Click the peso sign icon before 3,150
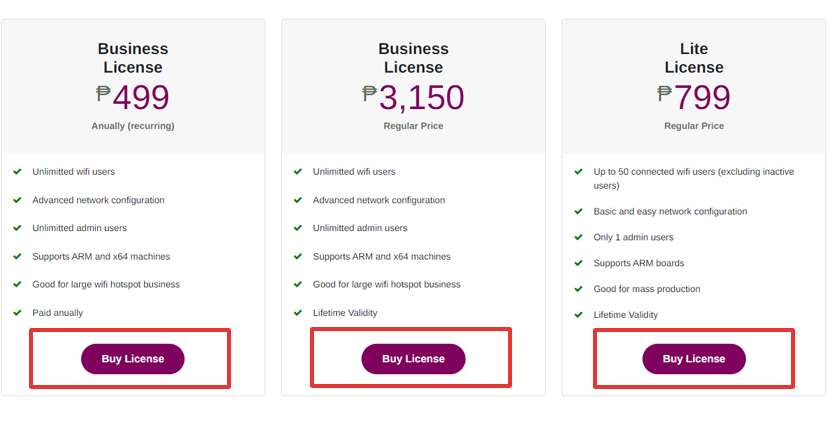The height and width of the screenshot is (422, 827). [x=370, y=93]
